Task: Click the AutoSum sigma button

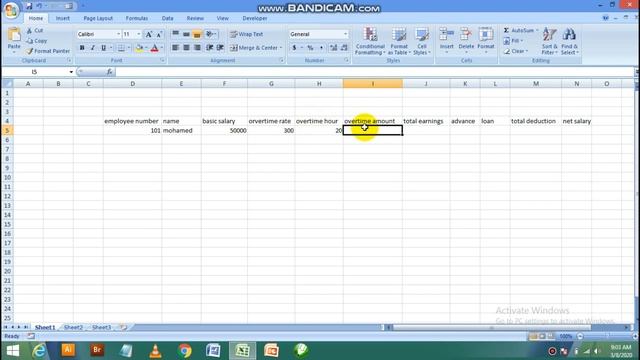Action: 507,31
